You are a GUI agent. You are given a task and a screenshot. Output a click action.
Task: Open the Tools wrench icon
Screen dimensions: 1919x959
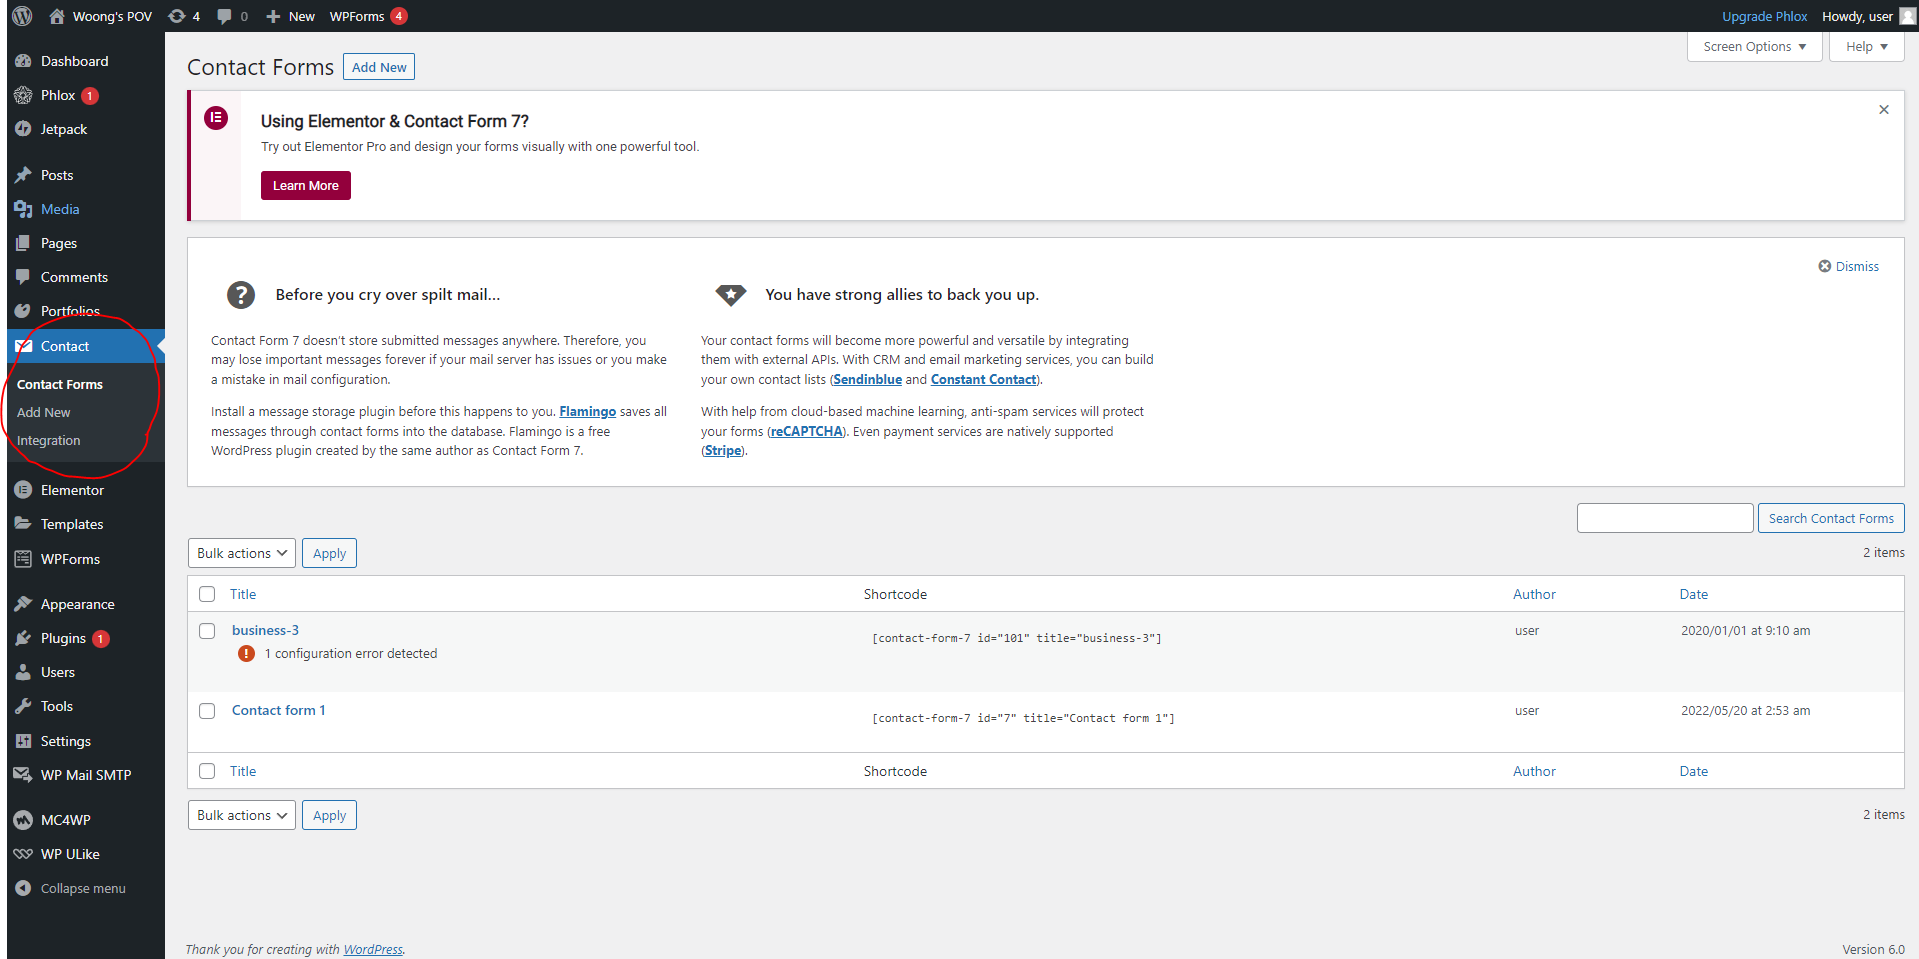point(23,706)
